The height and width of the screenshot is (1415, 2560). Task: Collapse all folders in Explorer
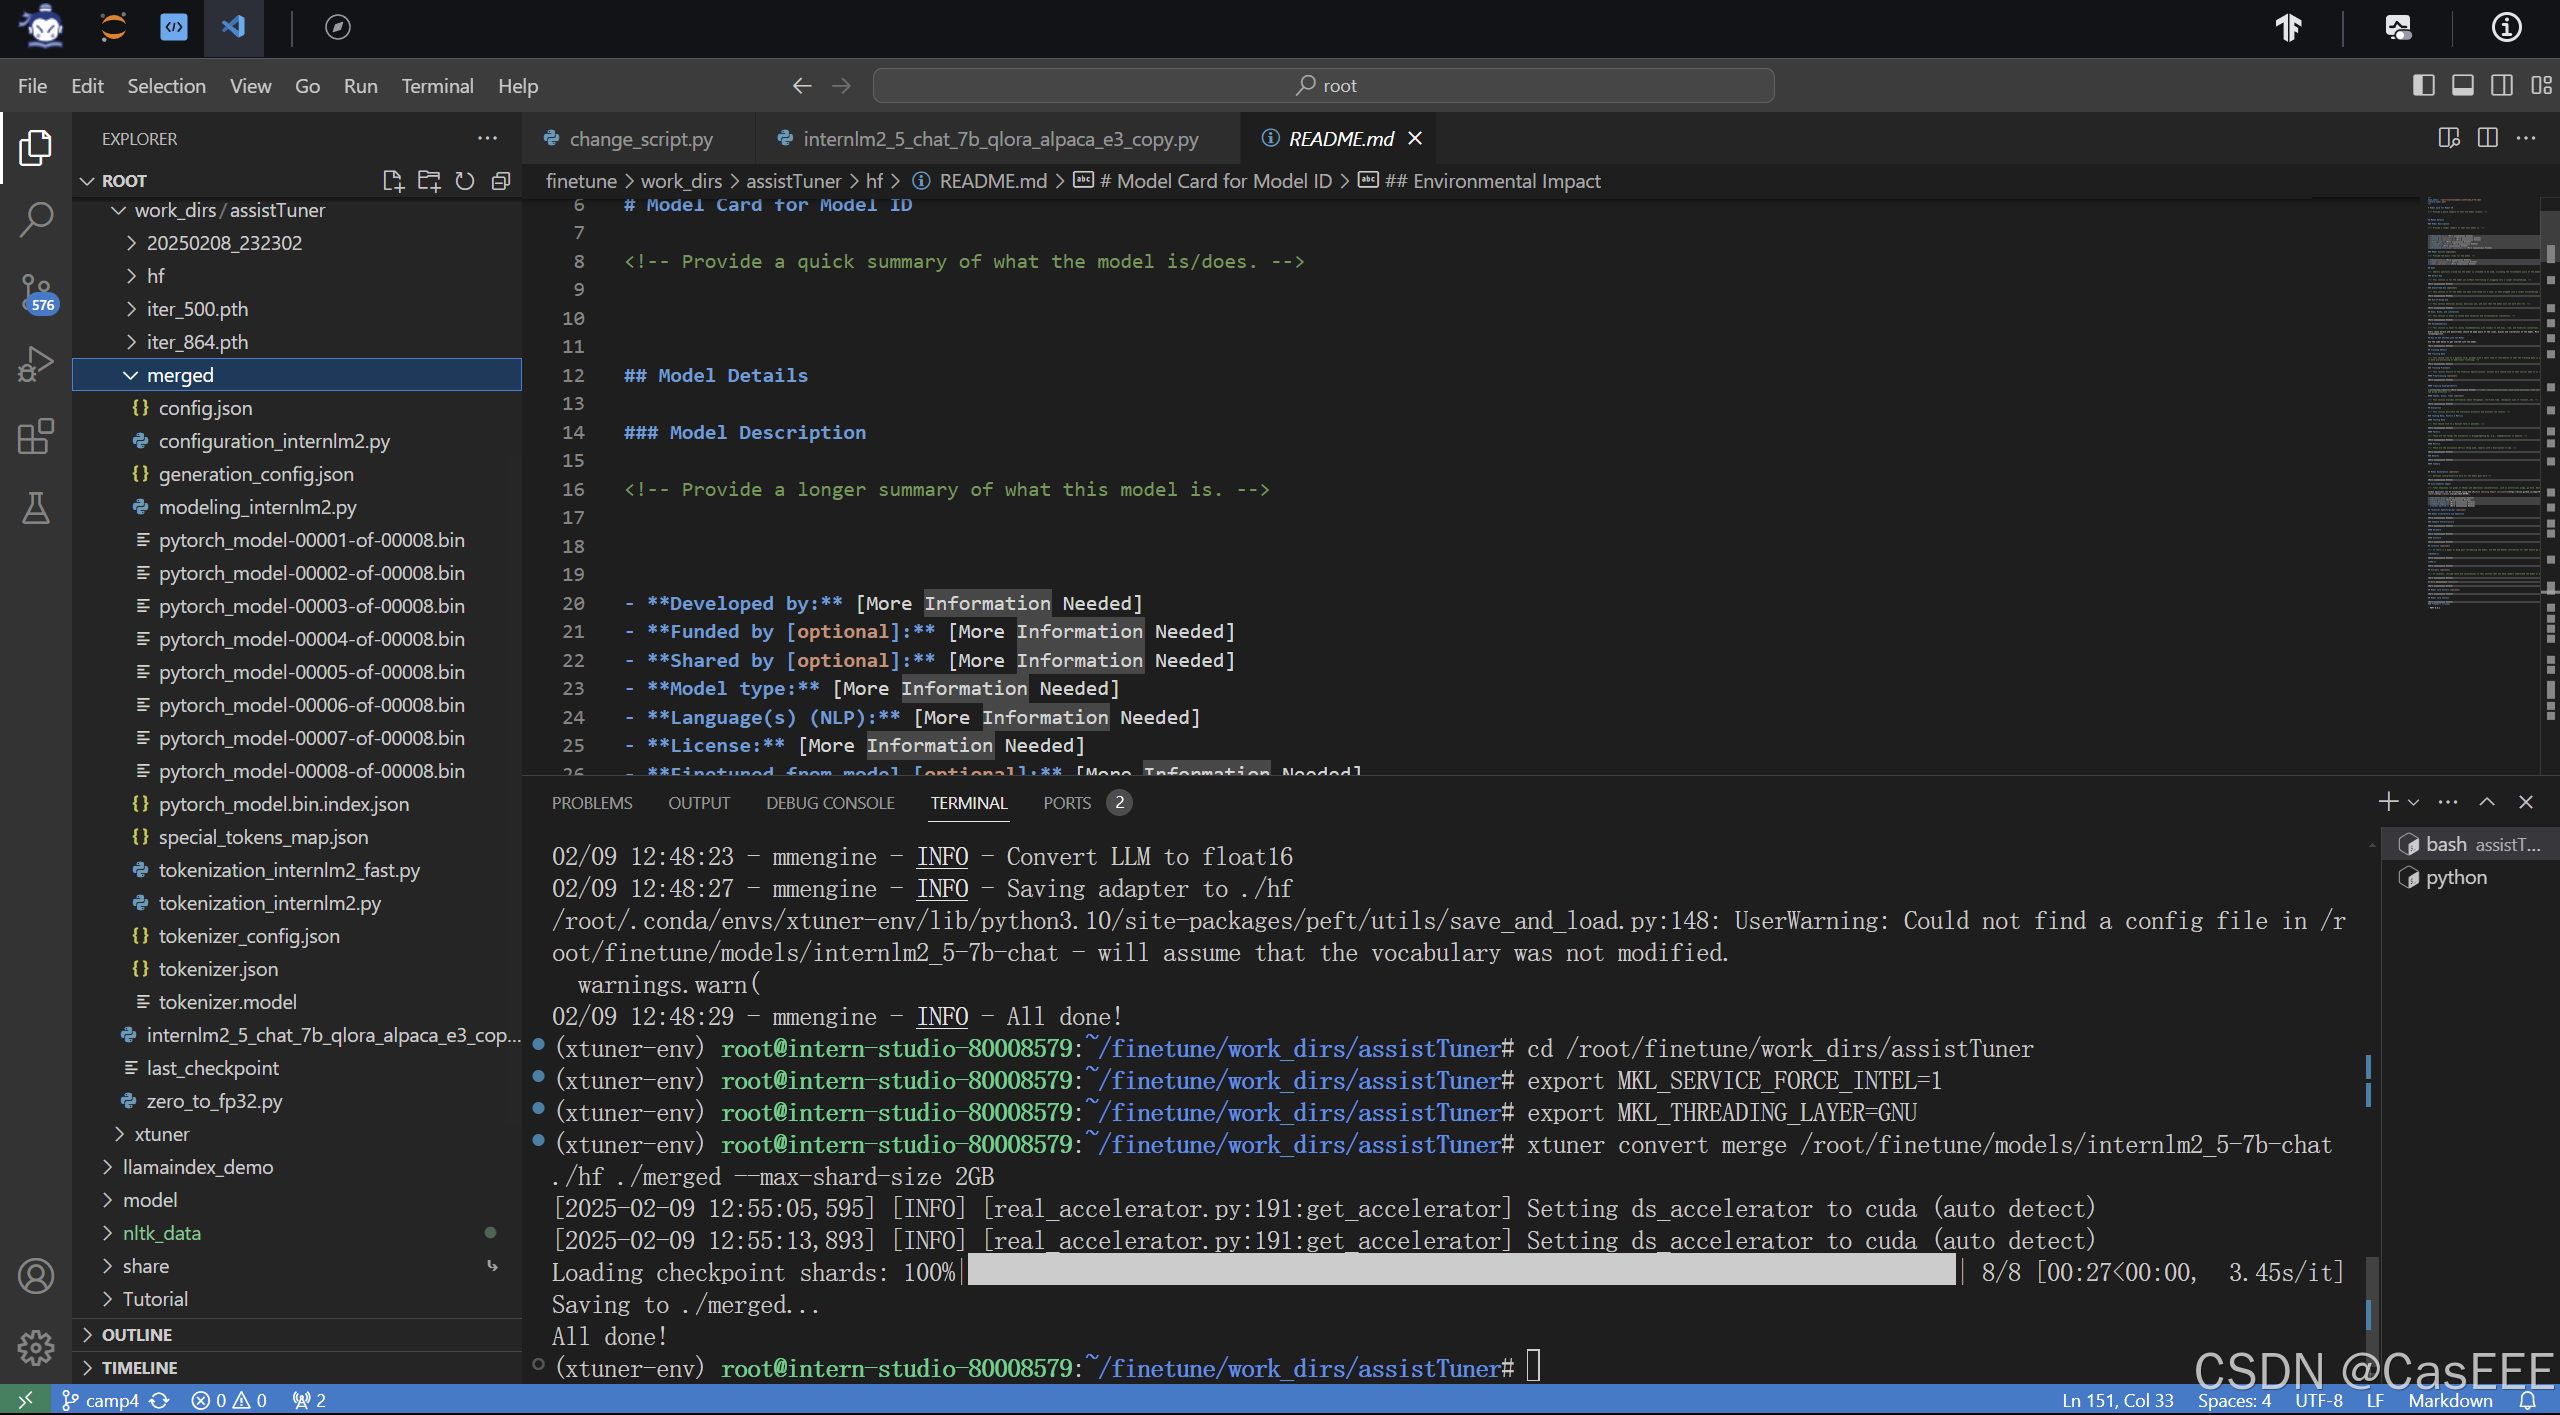tap(501, 181)
